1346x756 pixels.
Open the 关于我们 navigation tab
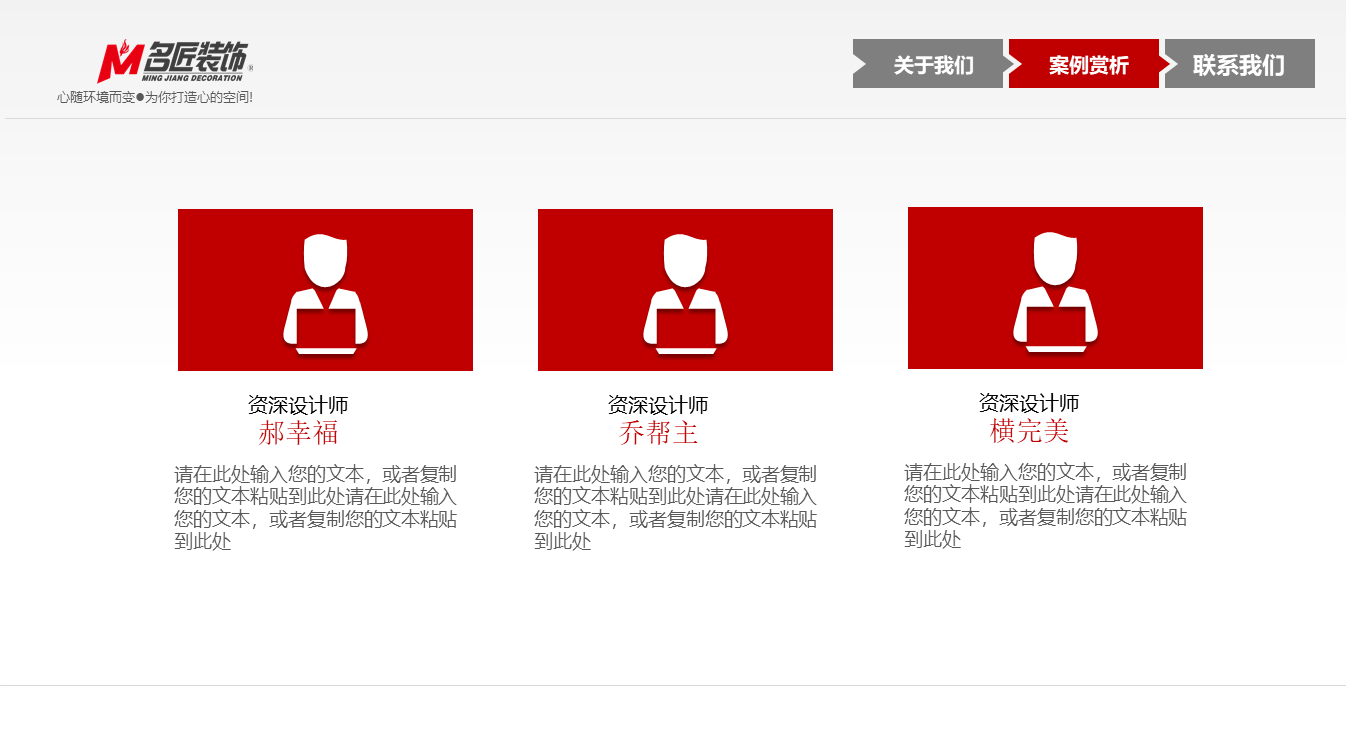[x=933, y=65]
